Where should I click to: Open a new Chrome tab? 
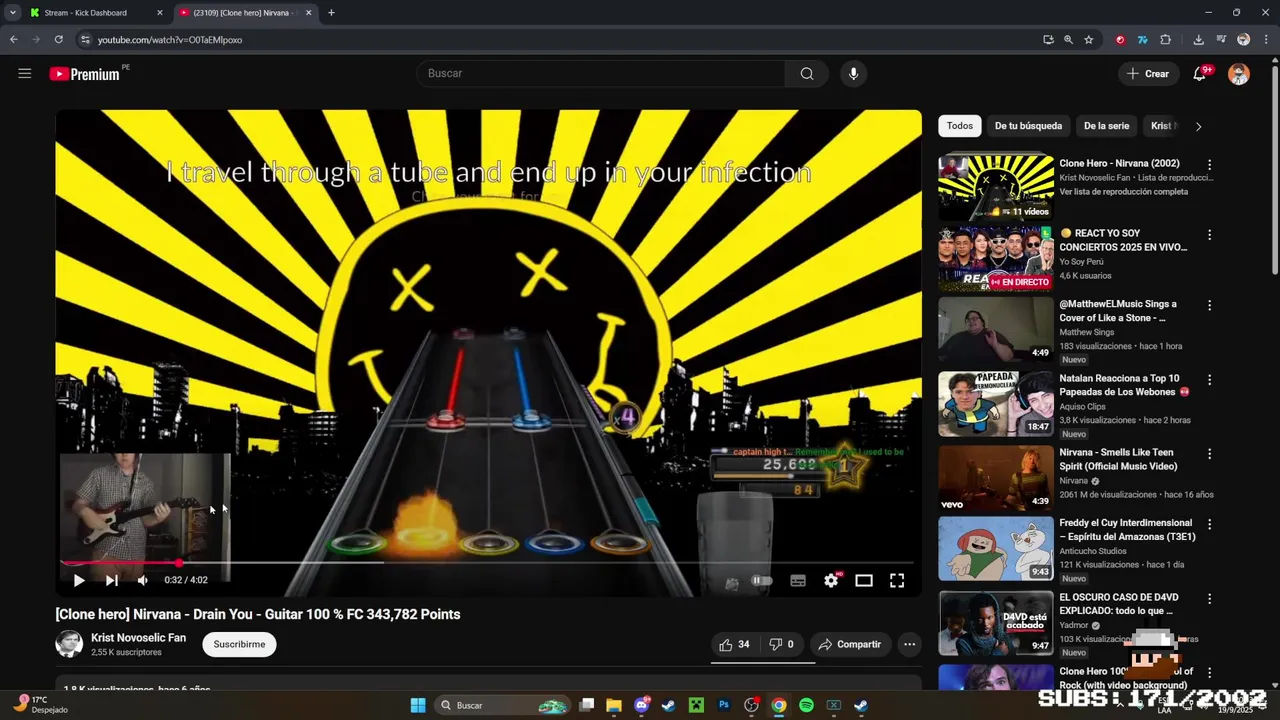tap(331, 13)
